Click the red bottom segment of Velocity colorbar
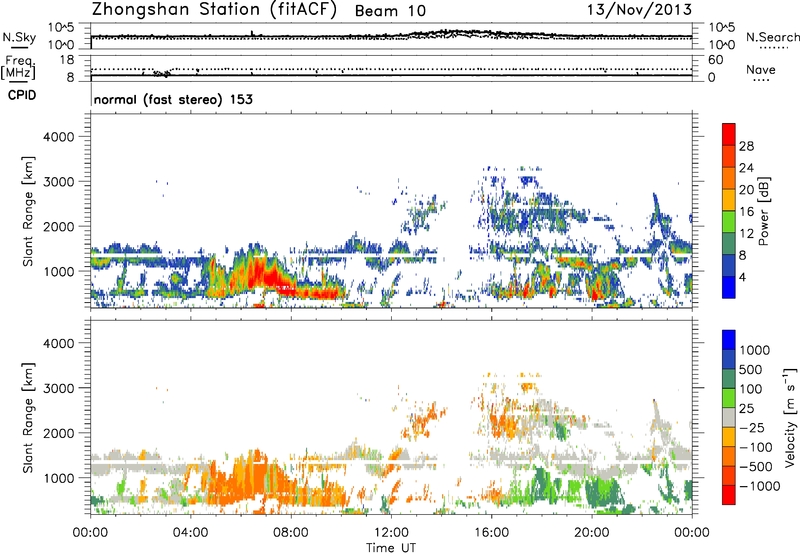This screenshot has width=800, height=554. point(729,495)
